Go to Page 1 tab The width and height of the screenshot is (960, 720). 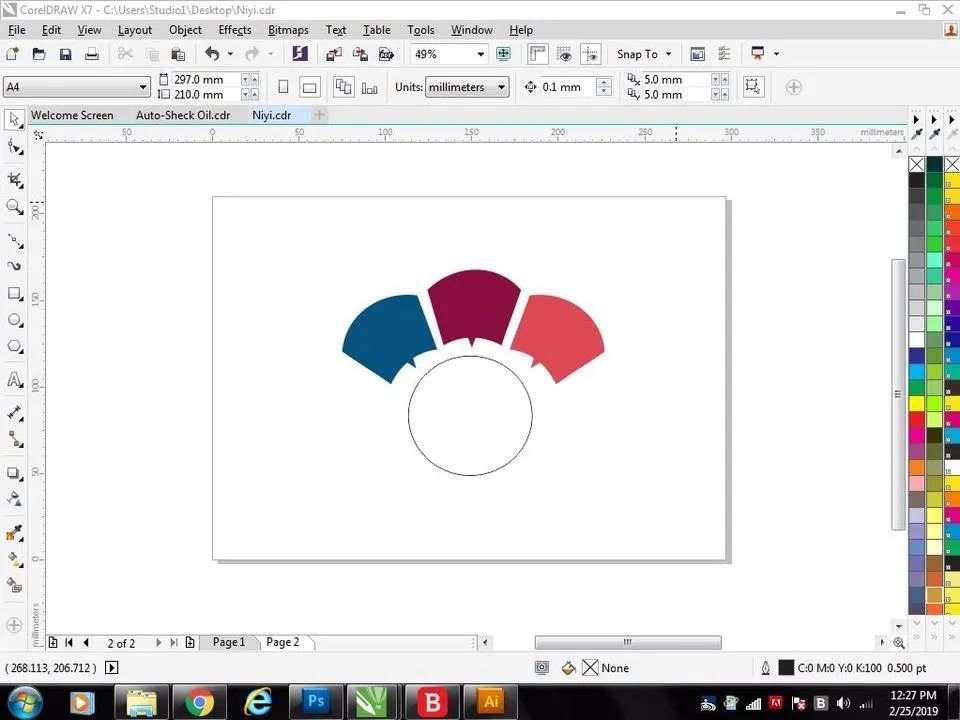point(229,642)
